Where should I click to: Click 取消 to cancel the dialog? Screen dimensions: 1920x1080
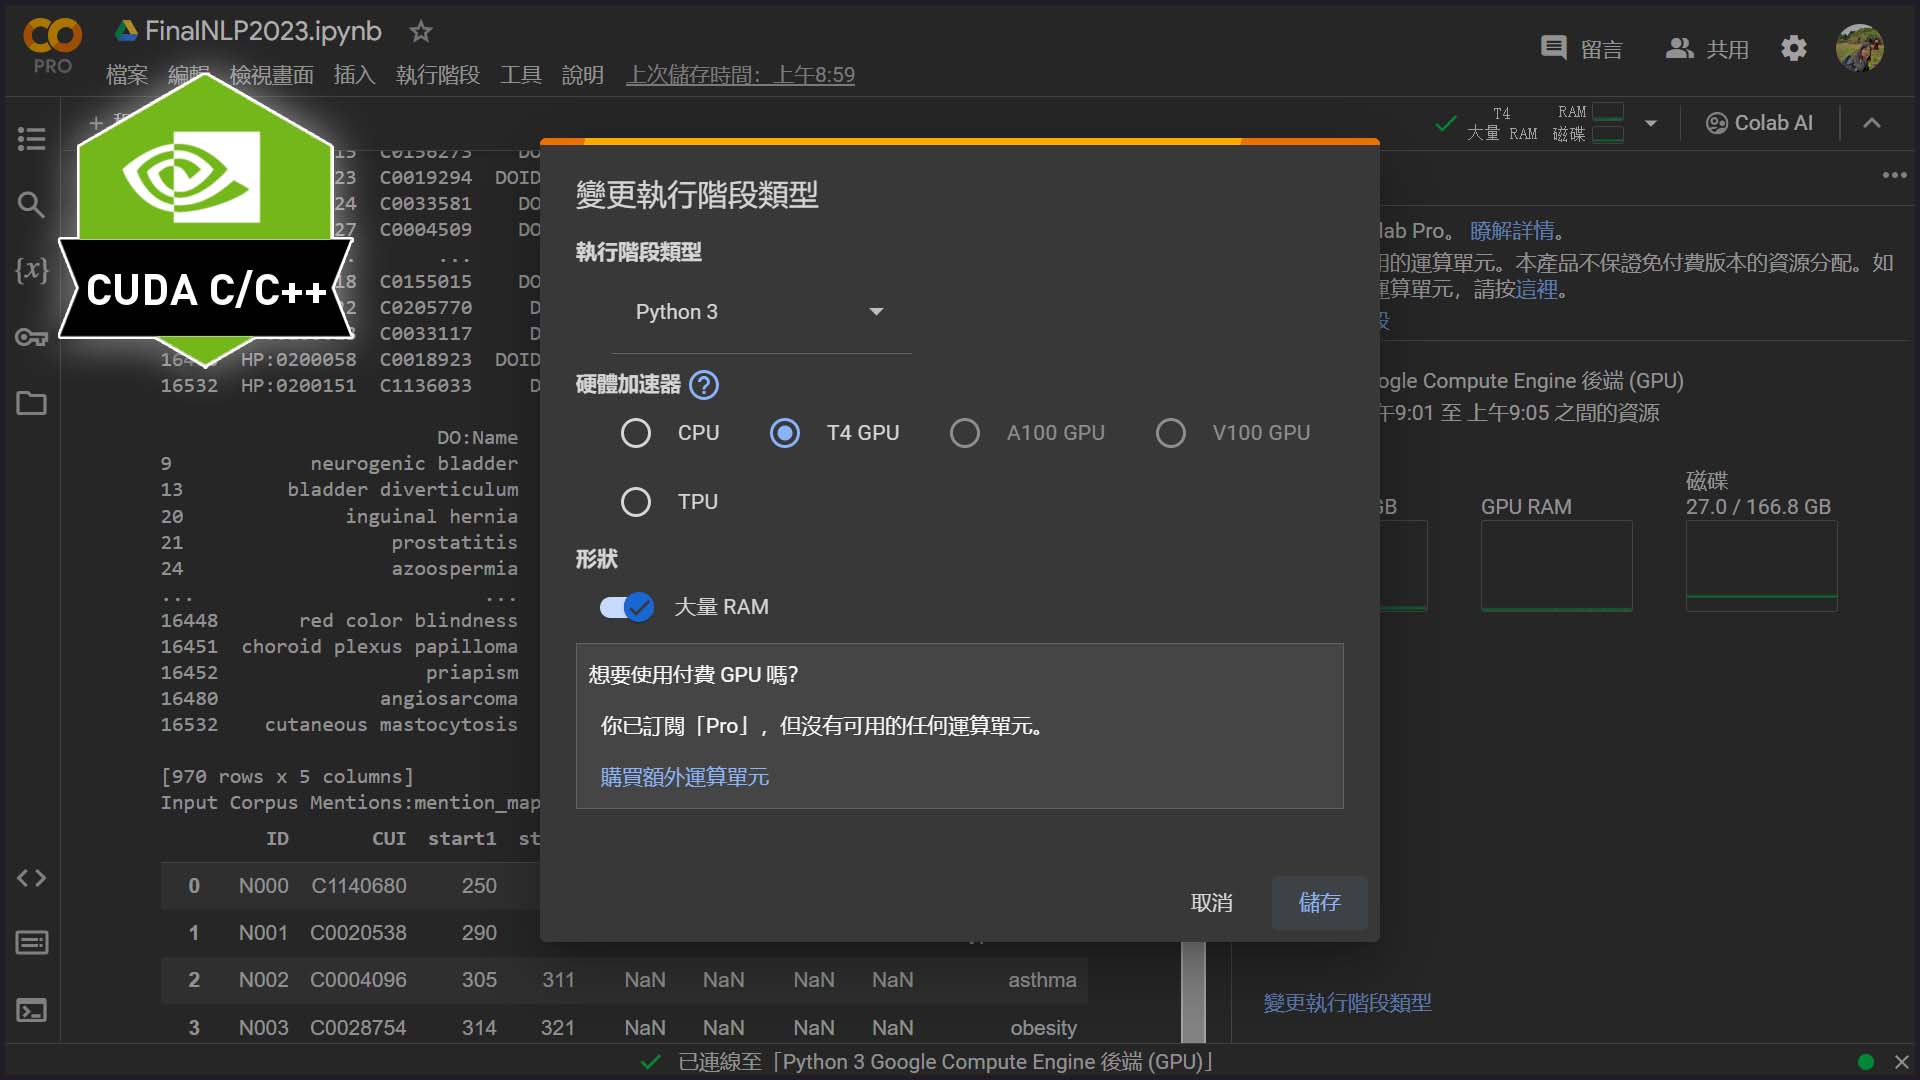1212,903
